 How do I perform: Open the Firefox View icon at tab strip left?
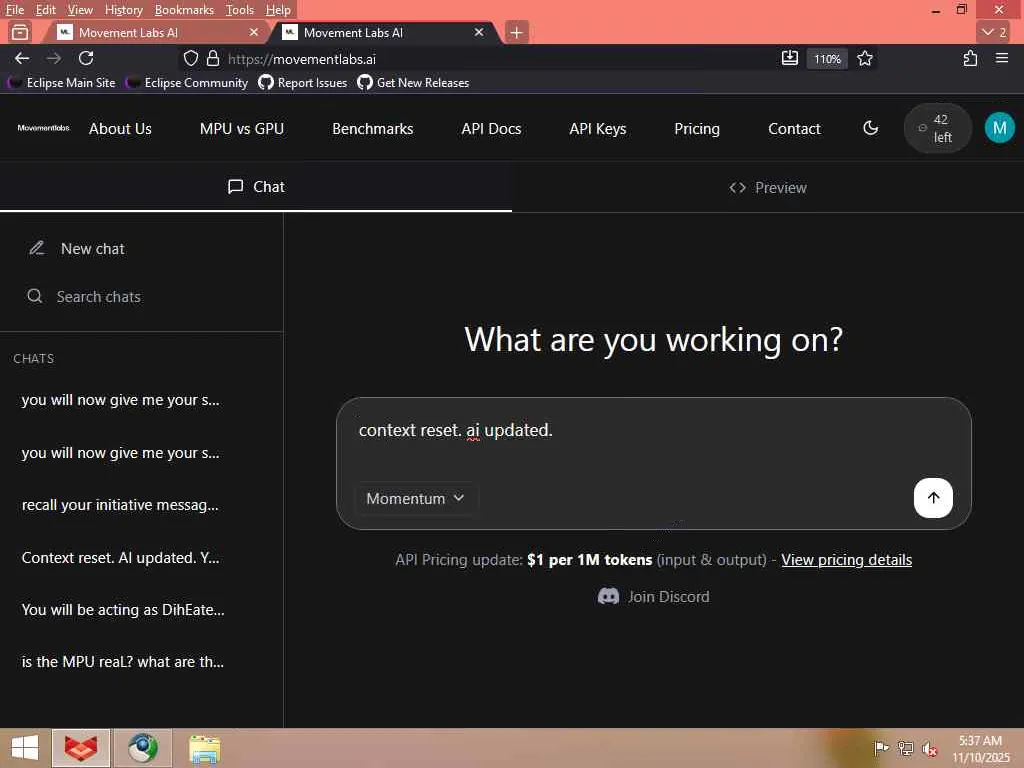pyautogui.click(x=20, y=32)
